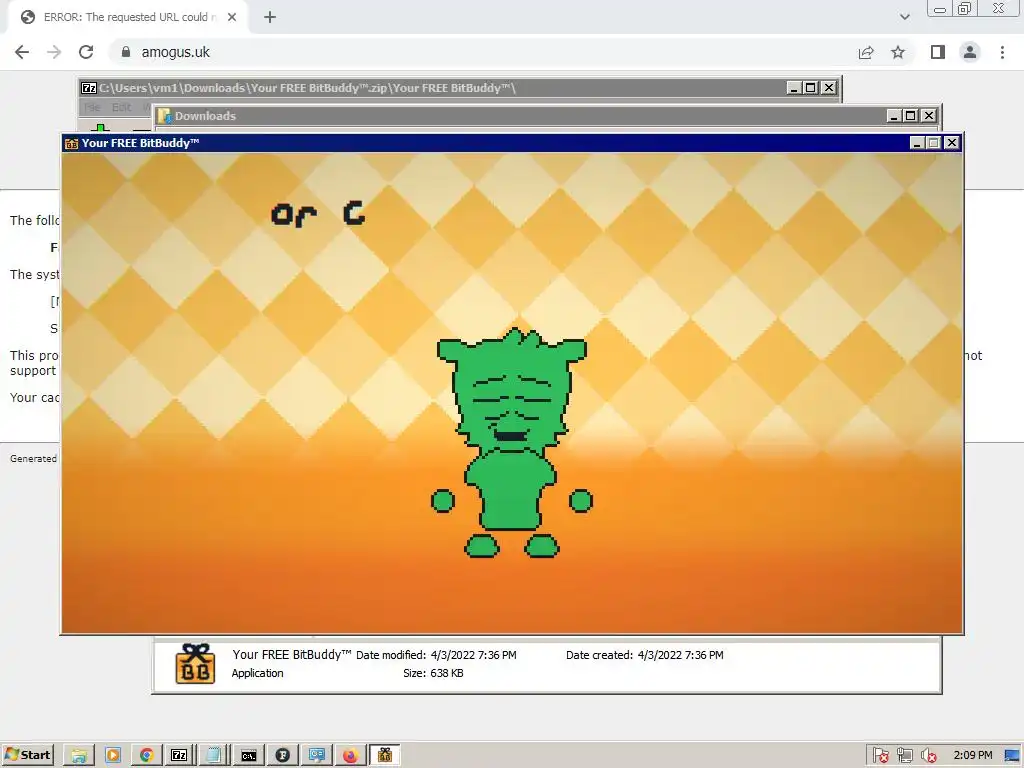
Task: Share this page from Chrome toolbar
Action: [x=866, y=52]
